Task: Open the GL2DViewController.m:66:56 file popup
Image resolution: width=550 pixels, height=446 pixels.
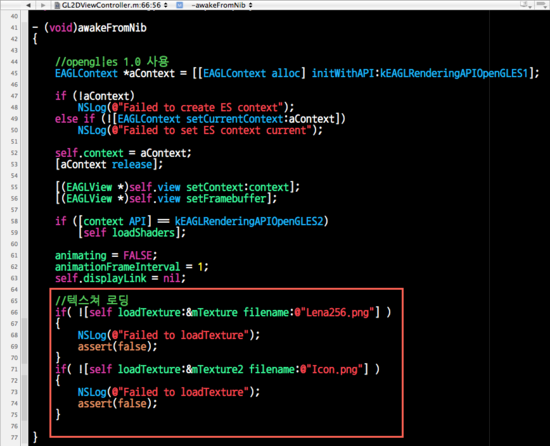Action: point(114,5)
